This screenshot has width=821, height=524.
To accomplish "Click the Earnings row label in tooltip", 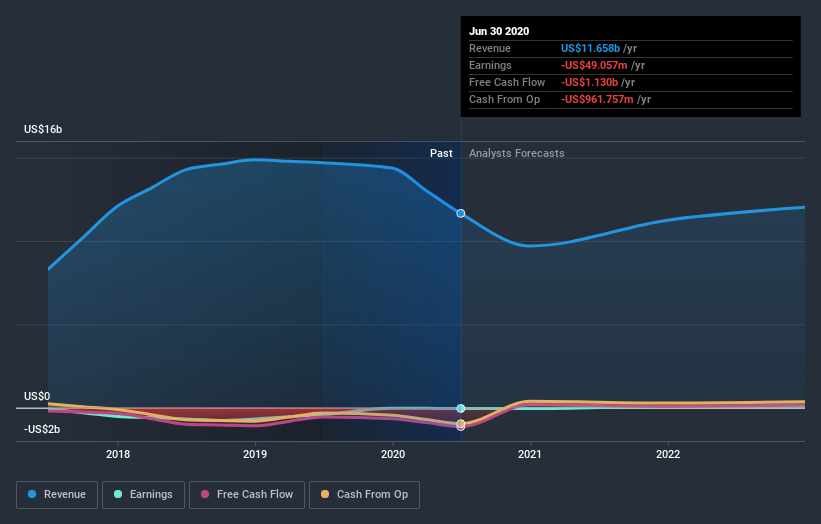I will click(x=490, y=65).
